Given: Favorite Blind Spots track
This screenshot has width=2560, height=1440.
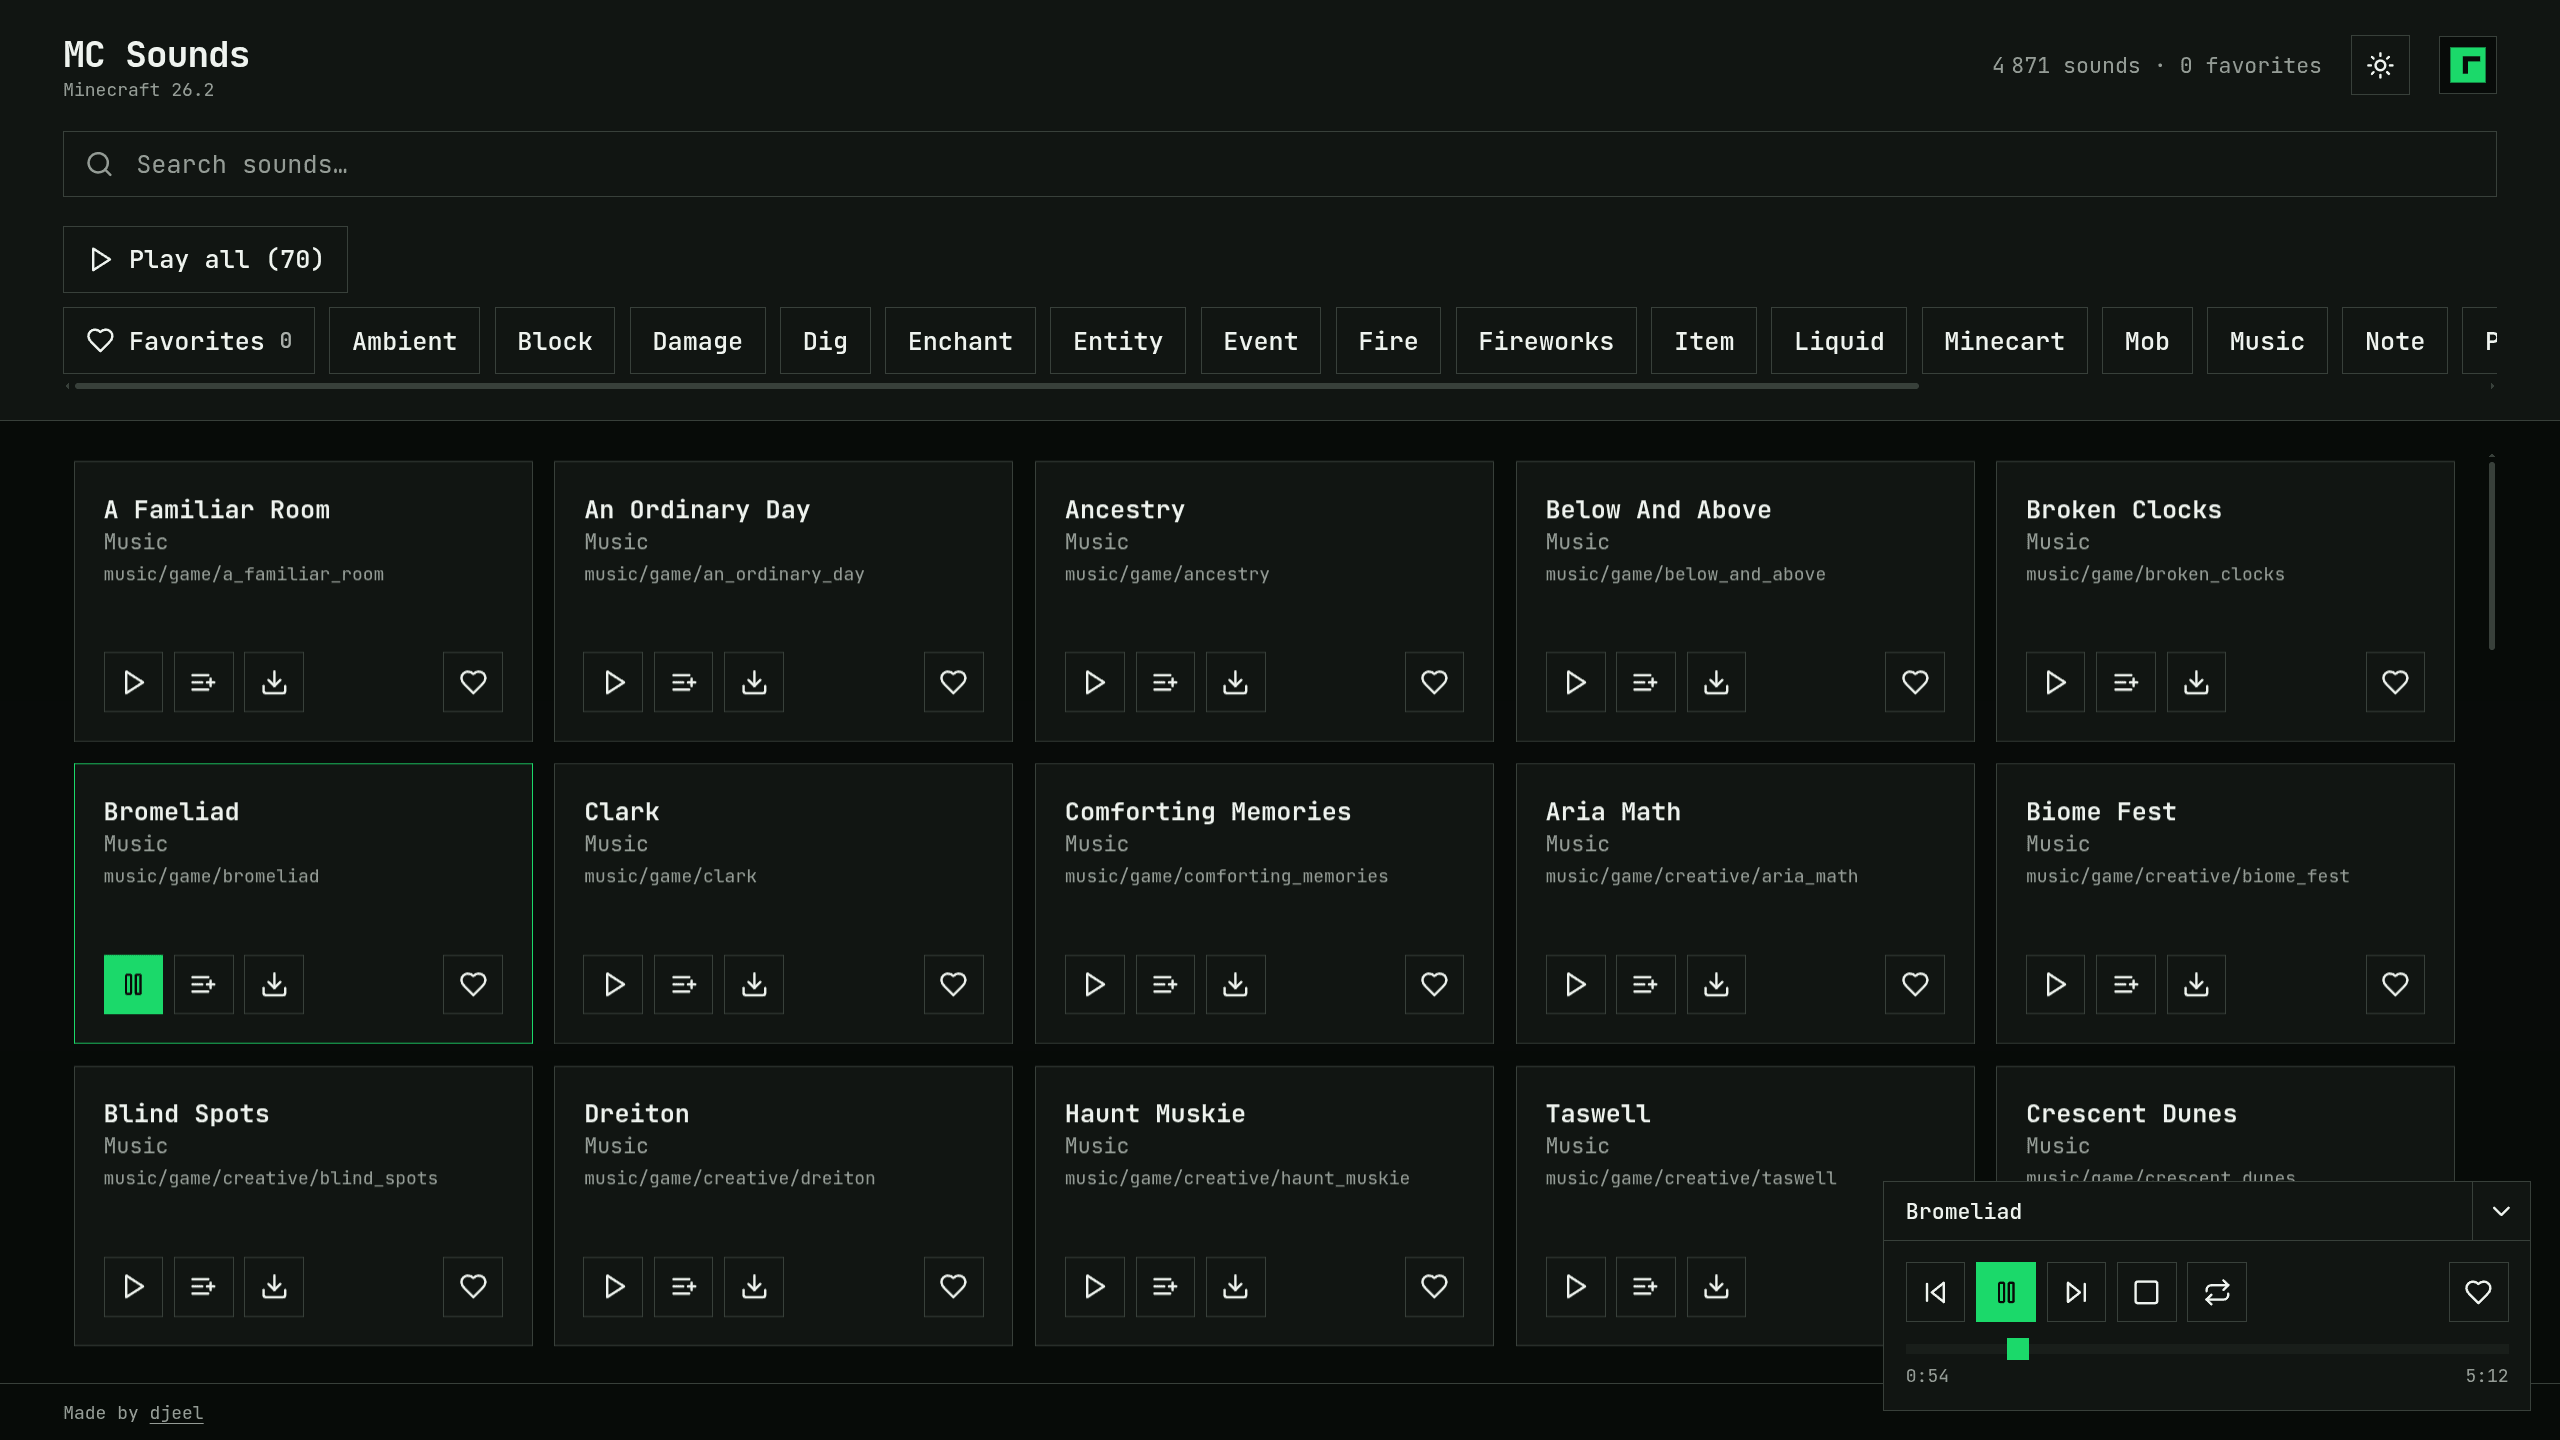Looking at the screenshot, I should pos(473,1286).
